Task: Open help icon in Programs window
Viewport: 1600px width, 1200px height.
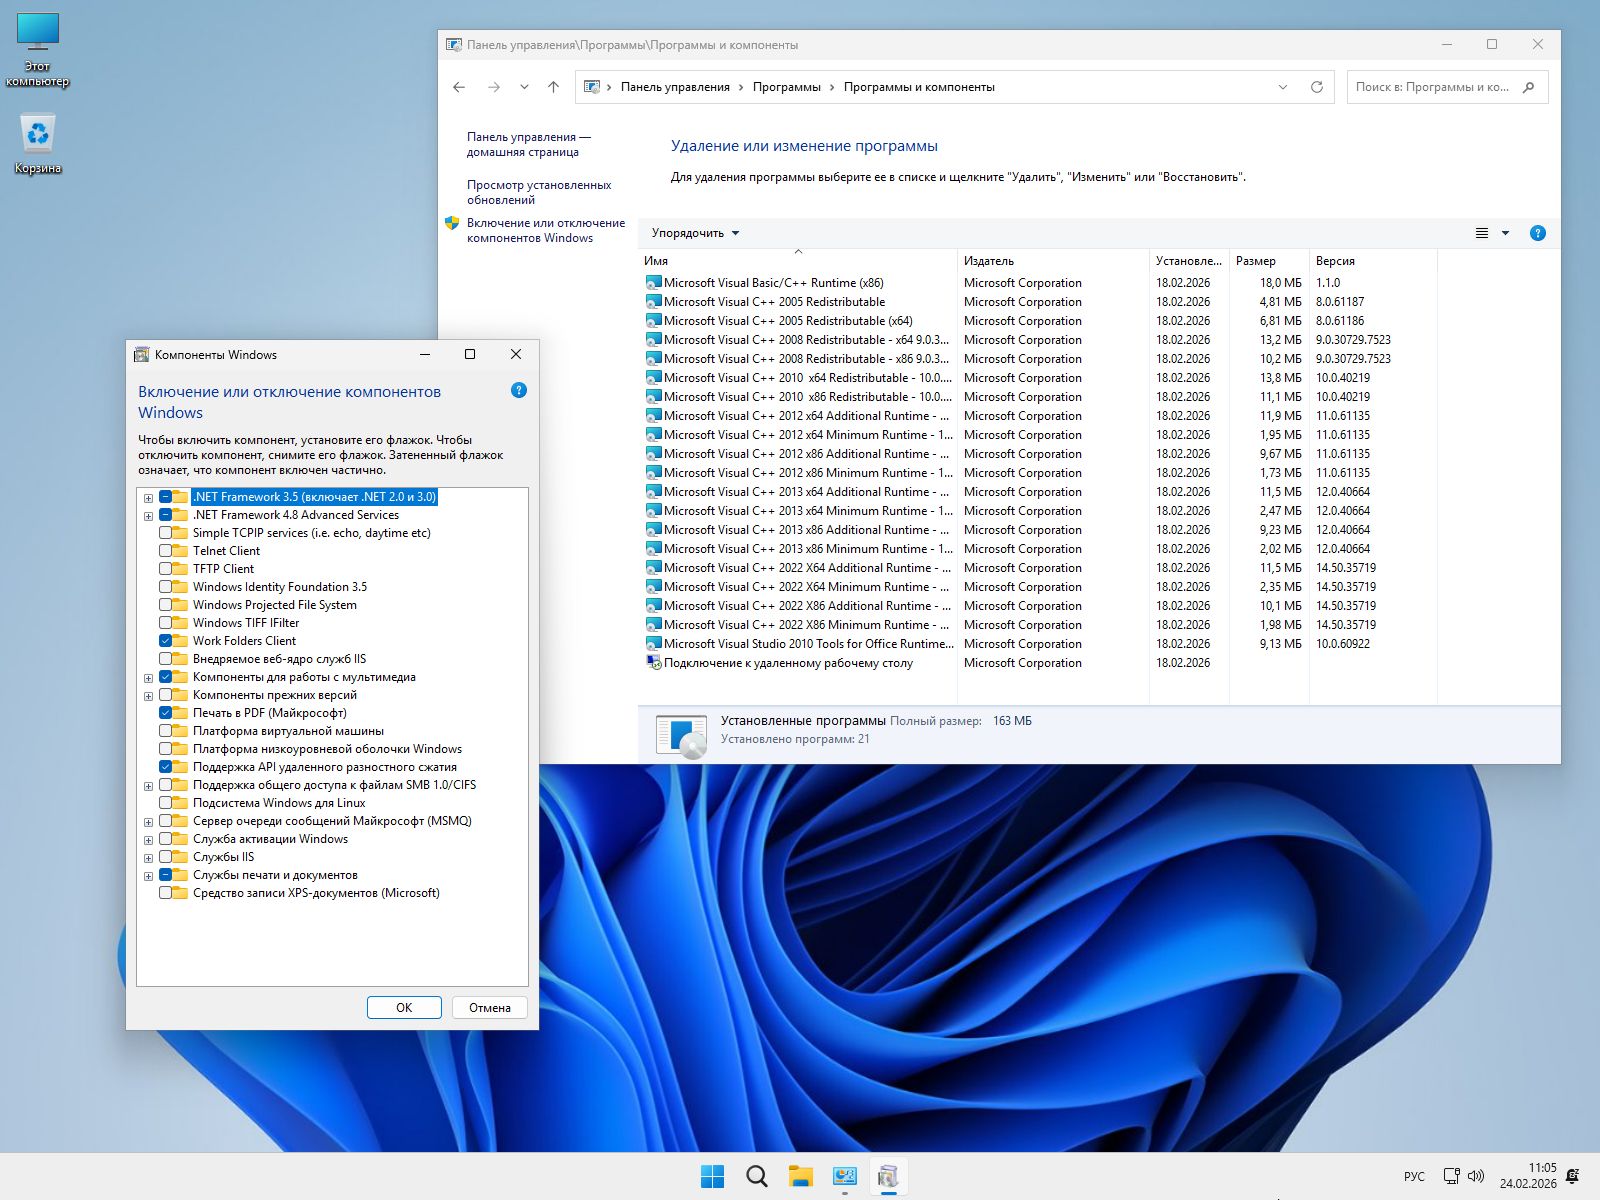Action: [1537, 233]
